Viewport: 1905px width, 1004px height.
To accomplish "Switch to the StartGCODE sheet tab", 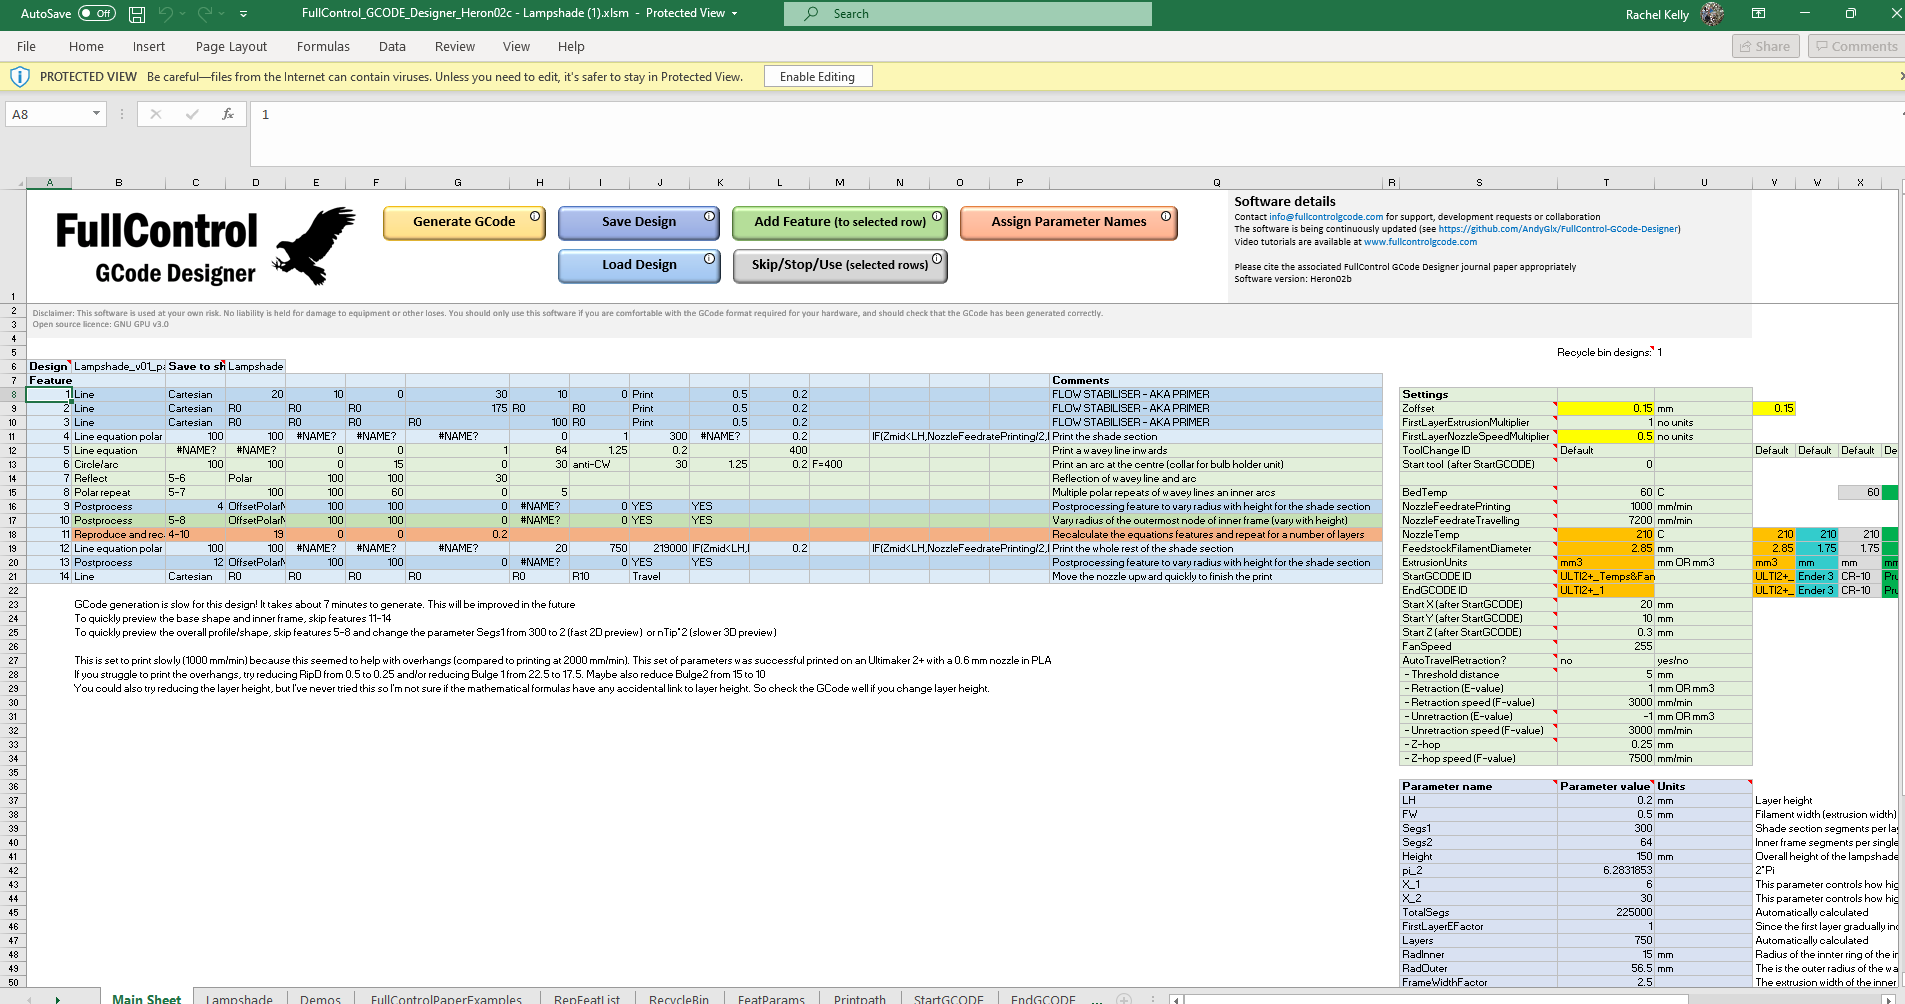I will click(948, 999).
